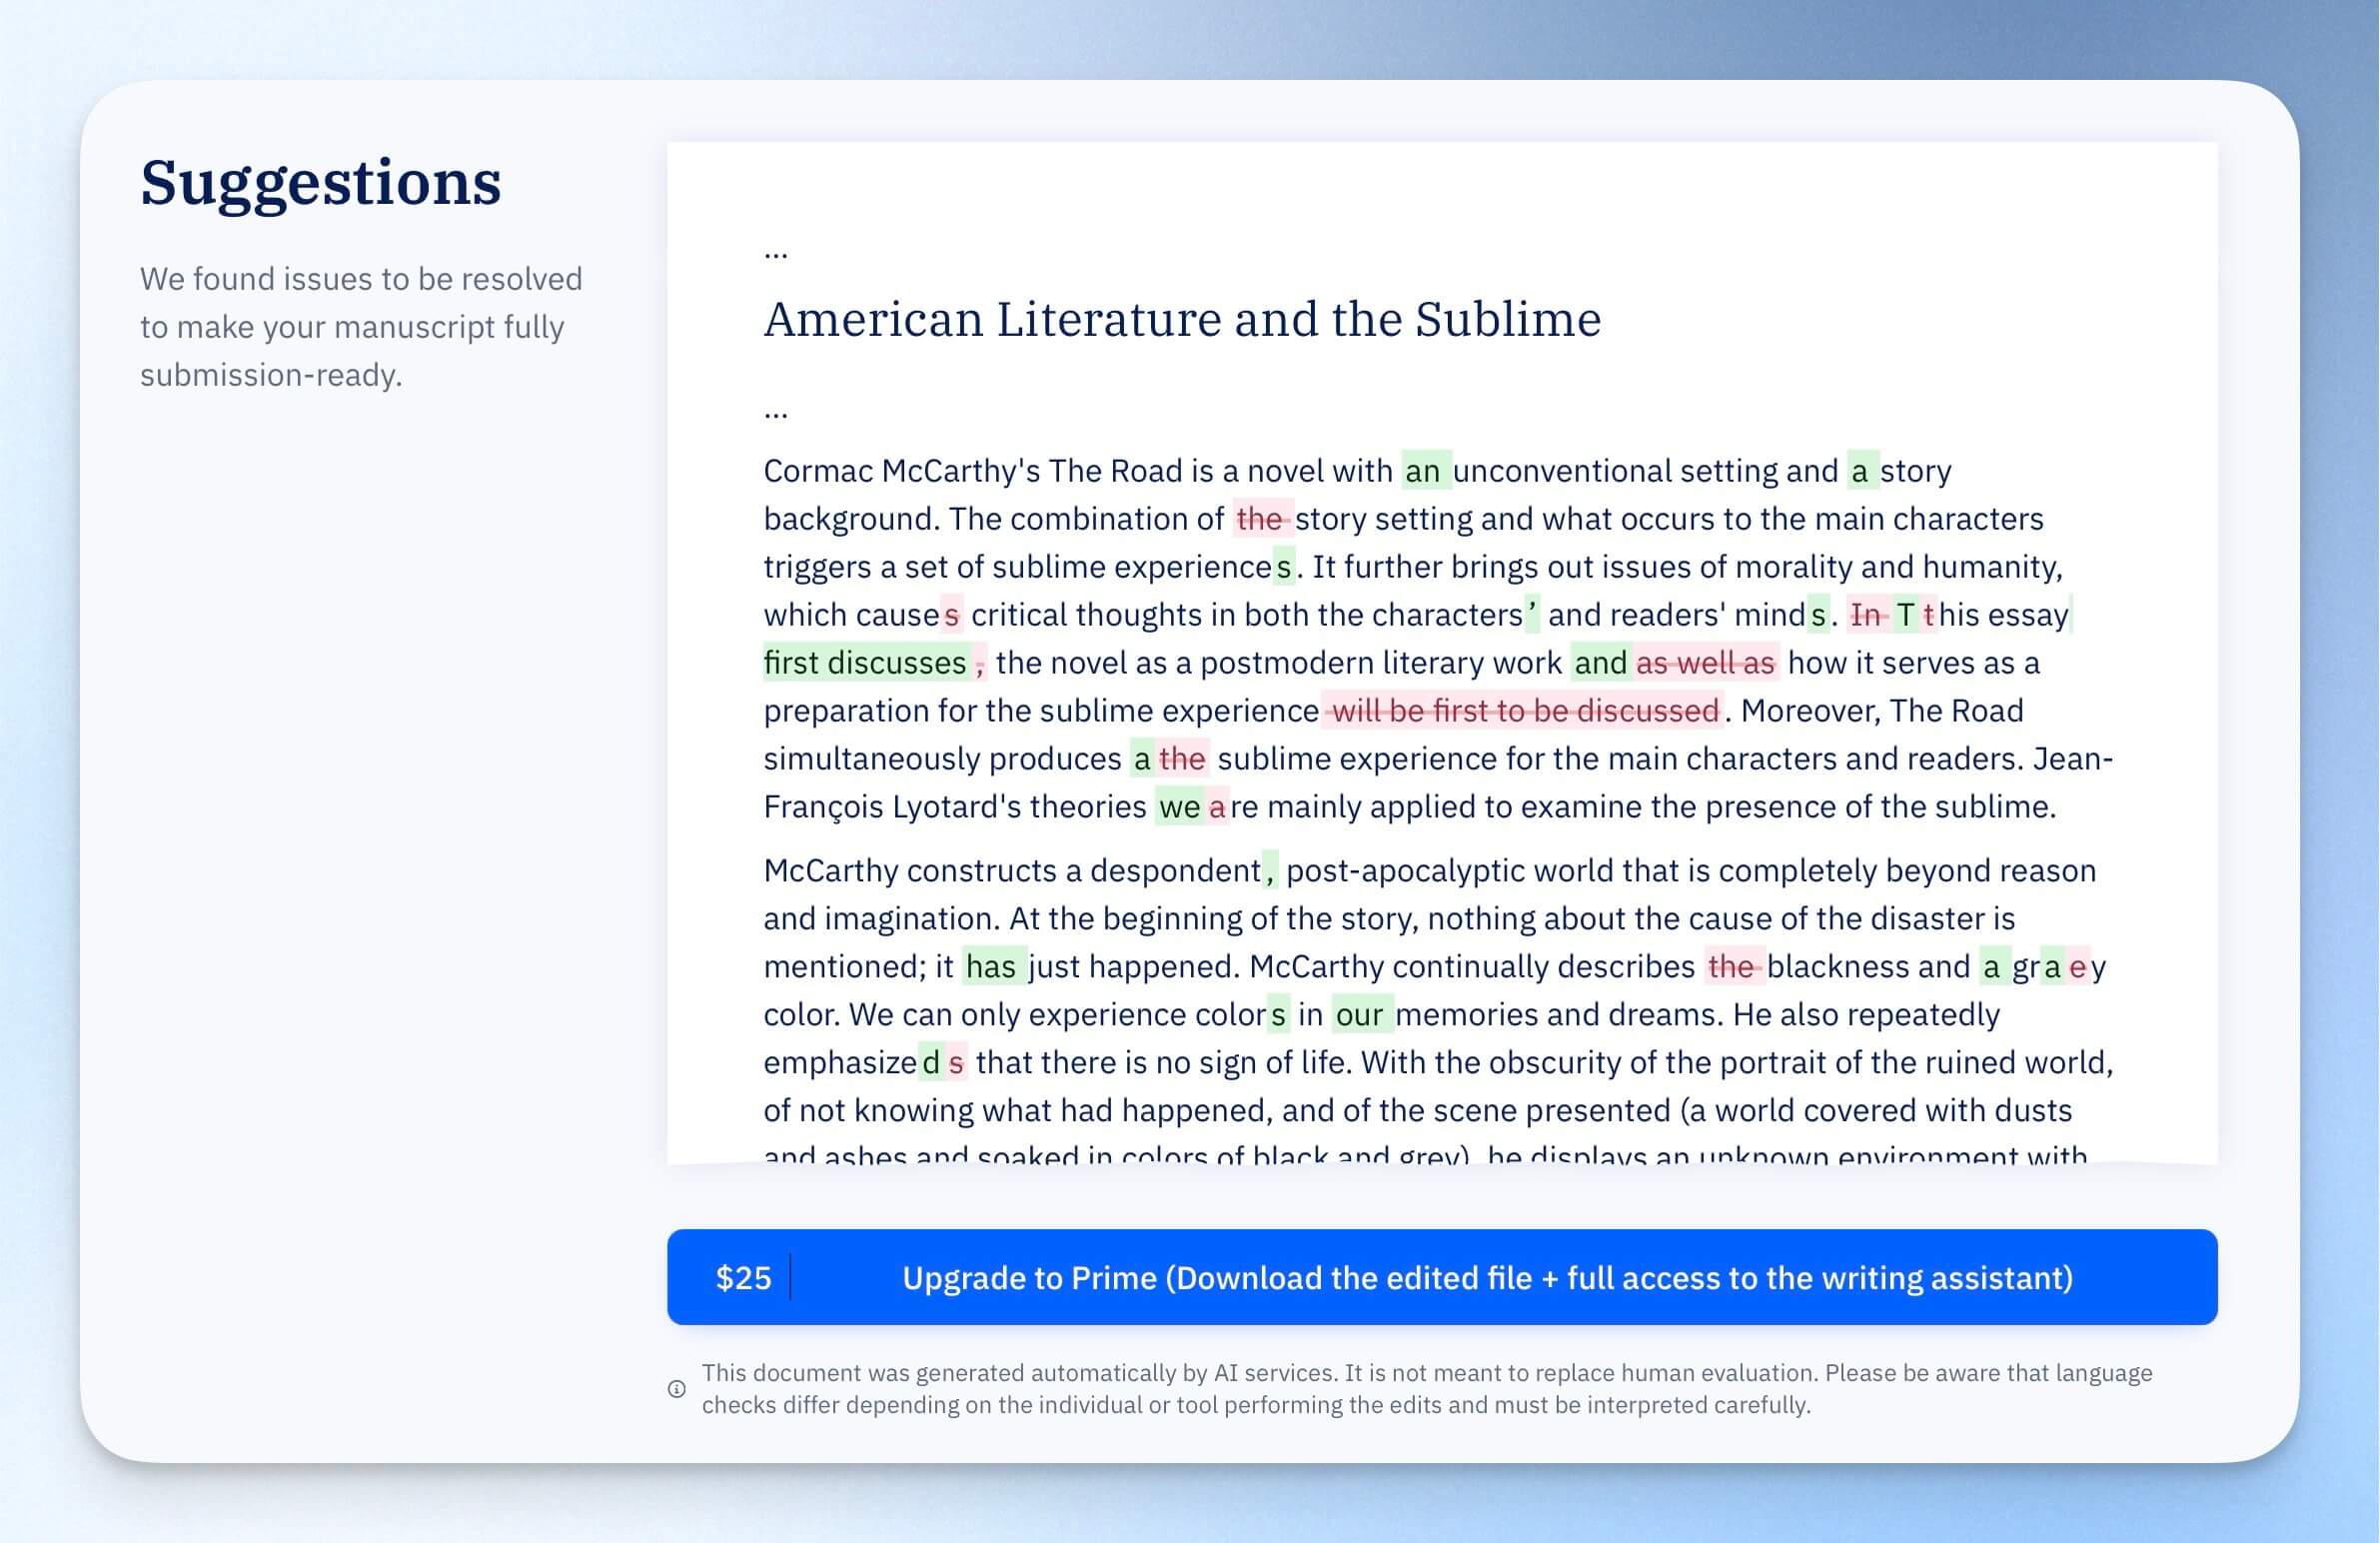Click the info icon beside the AI disclaimer
Viewport: 2380px width, 1543px height.
677,1389
